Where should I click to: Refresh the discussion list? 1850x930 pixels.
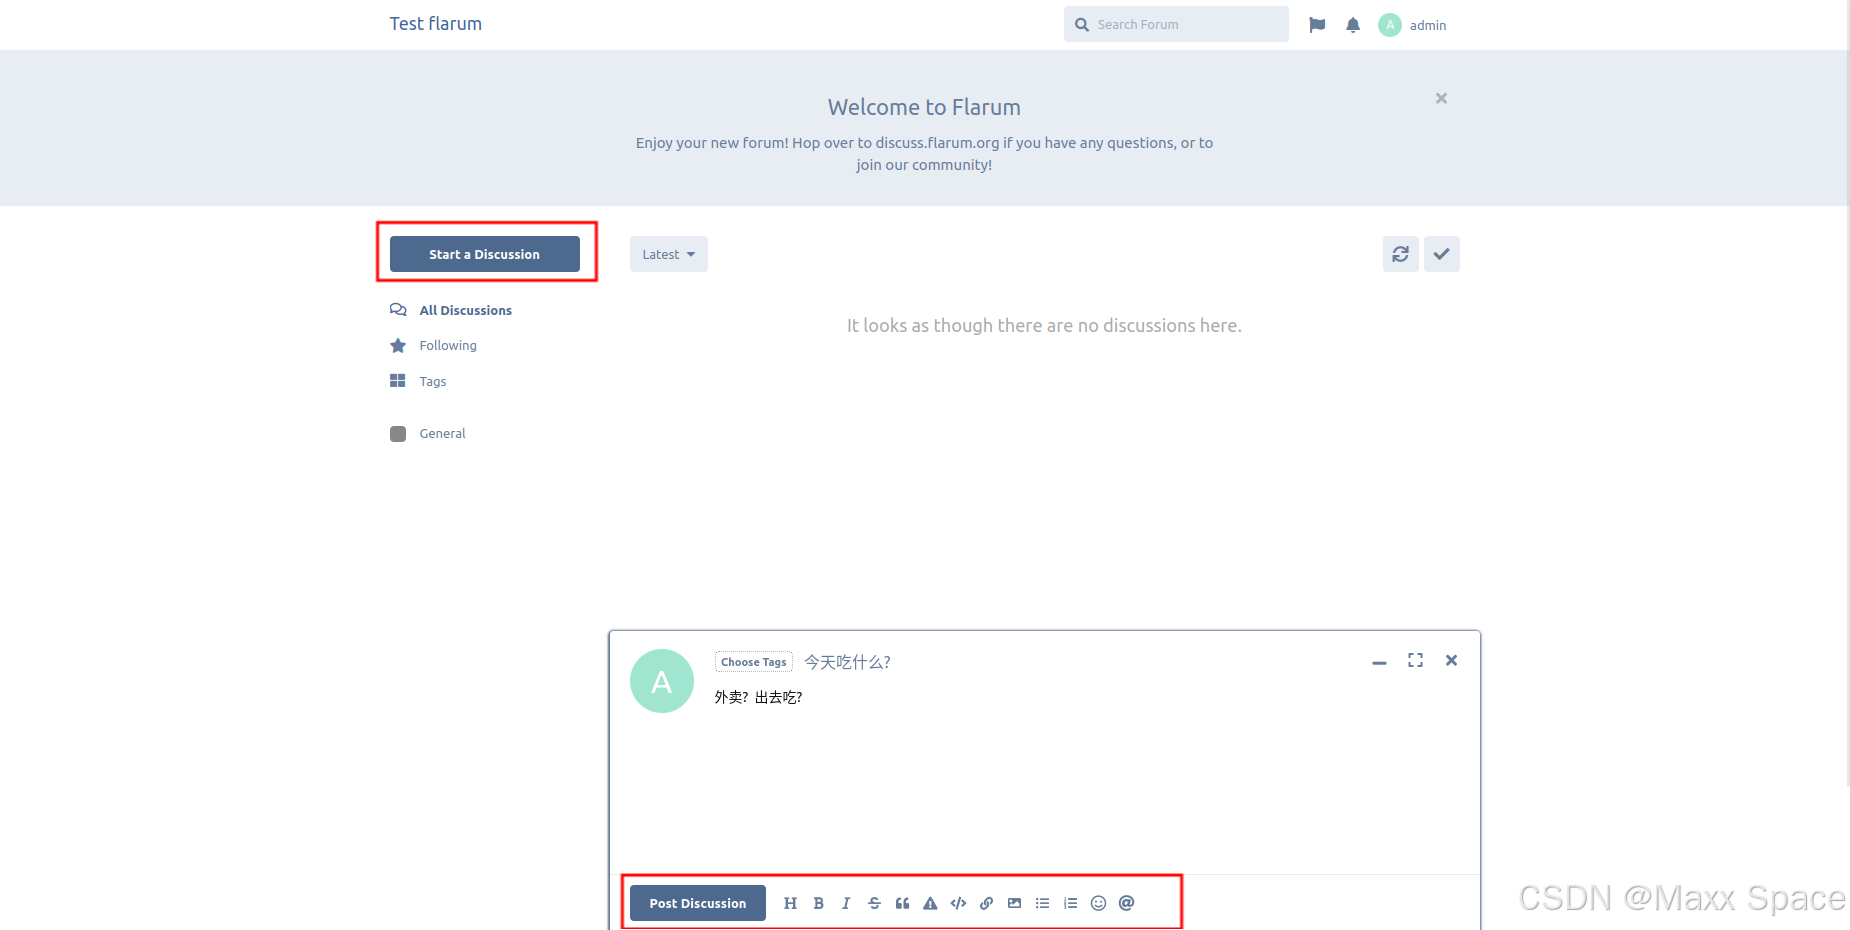(x=1400, y=254)
